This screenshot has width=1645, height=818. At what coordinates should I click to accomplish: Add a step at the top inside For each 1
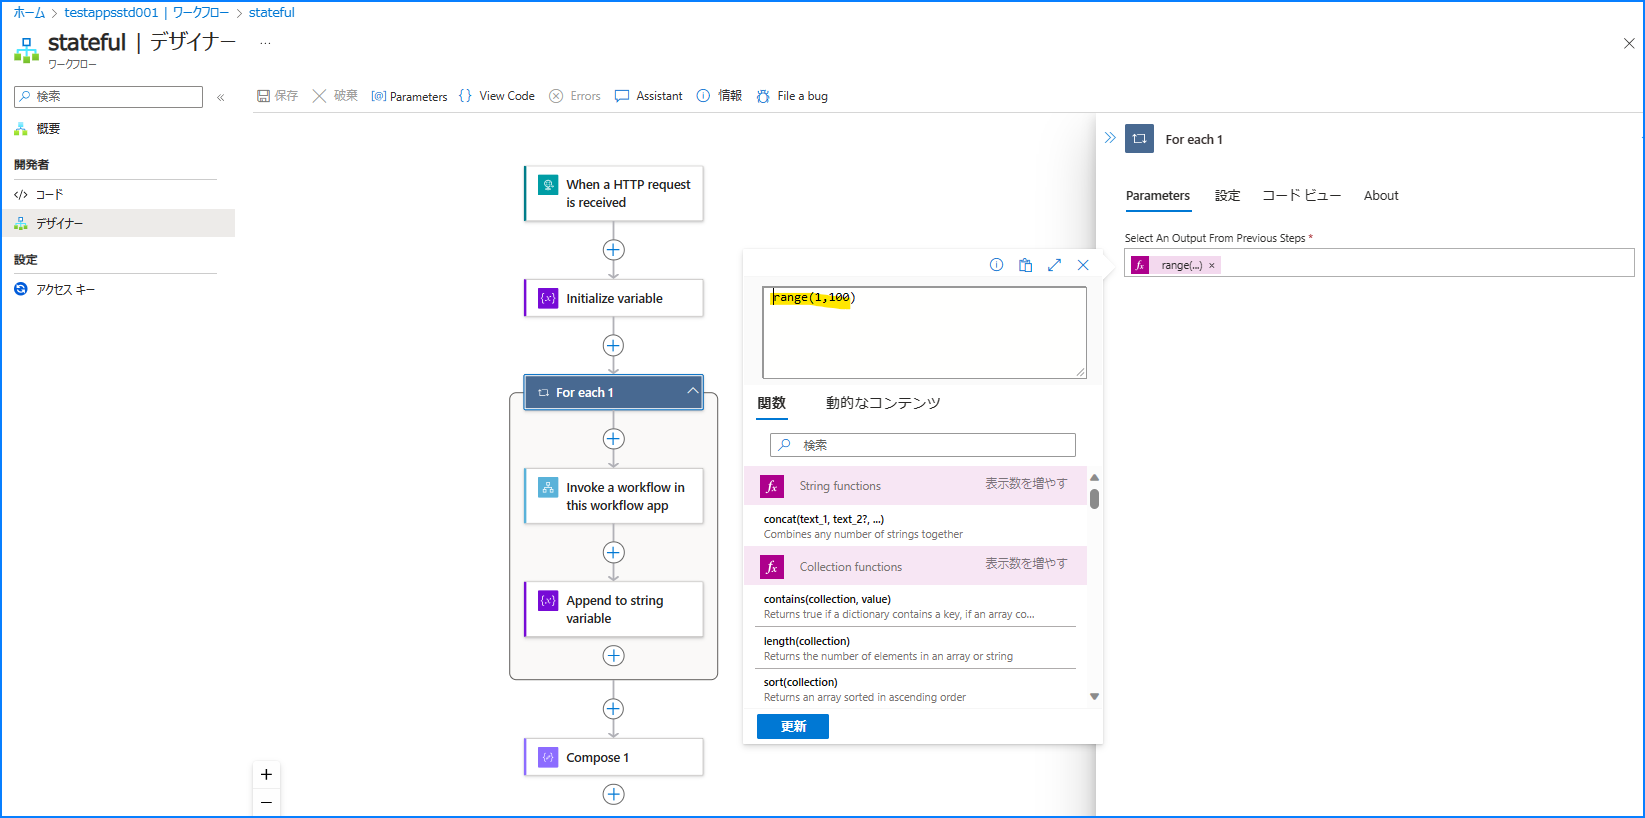614,439
